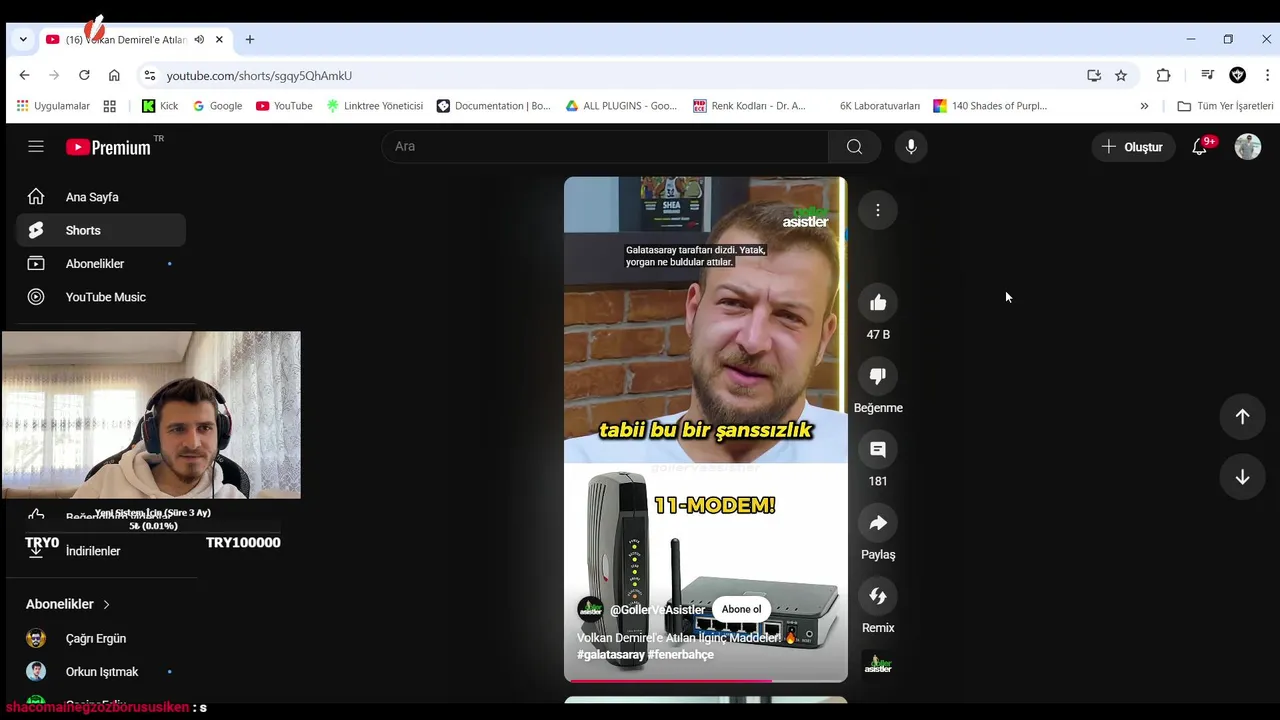Open the Chrome home page button
This screenshot has width=1280, height=720.
[x=114, y=75]
